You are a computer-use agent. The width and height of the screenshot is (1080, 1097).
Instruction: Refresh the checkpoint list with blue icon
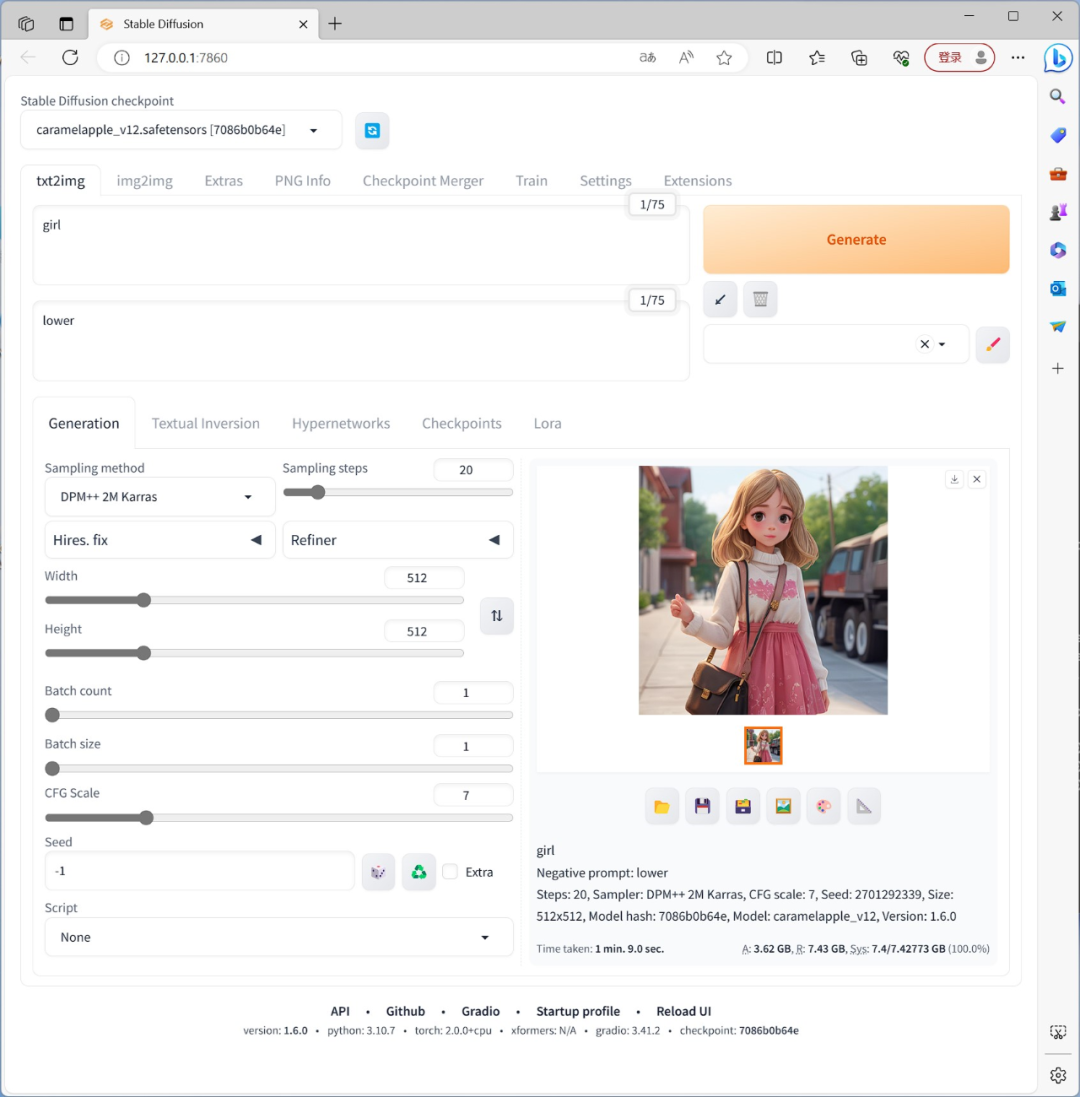point(372,130)
